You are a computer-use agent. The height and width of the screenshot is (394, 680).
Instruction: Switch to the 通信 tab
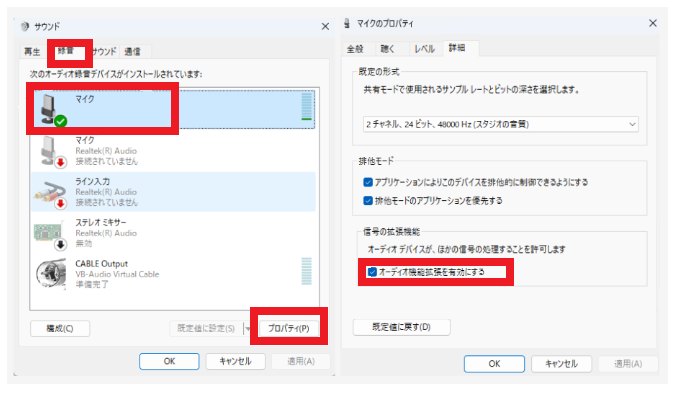point(133,52)
